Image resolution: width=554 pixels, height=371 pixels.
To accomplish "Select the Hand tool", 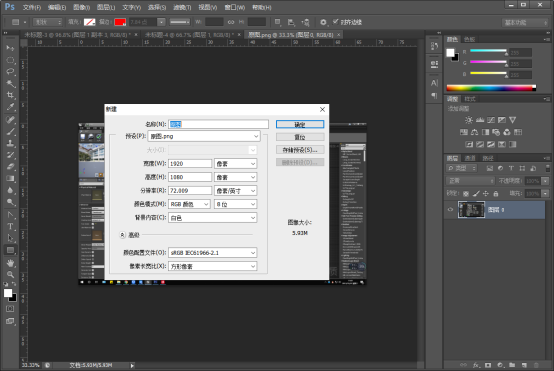I will (10, 263).
